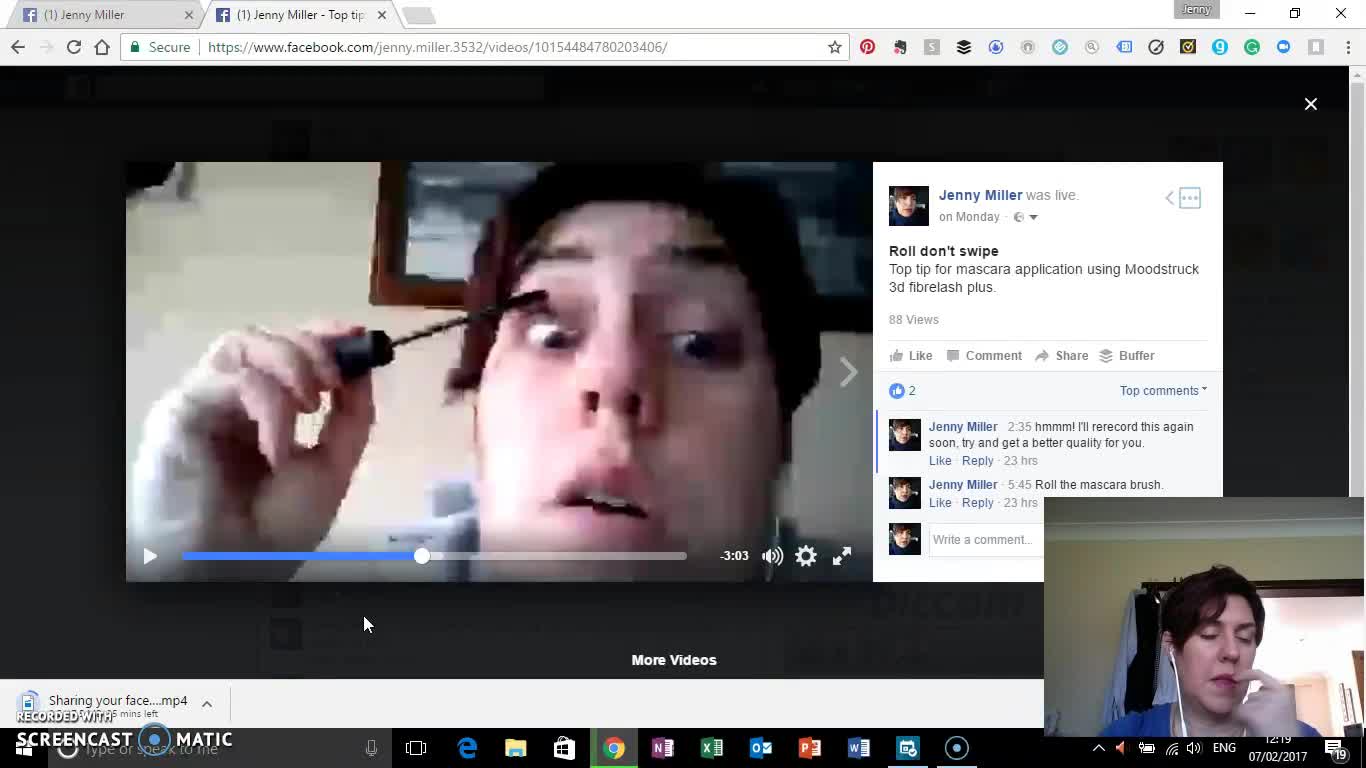Open OneNote from taskbar
This screenshot has width=1366, height=768.
(663, 748)
